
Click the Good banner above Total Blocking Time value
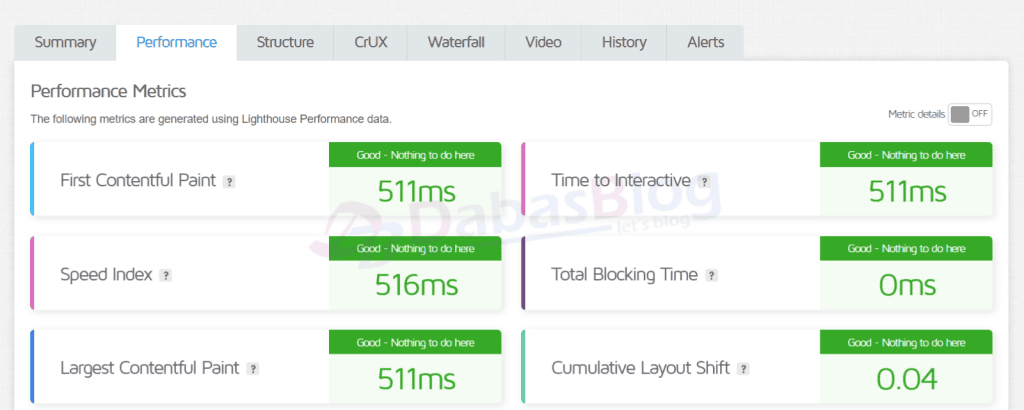click(906, 249)
